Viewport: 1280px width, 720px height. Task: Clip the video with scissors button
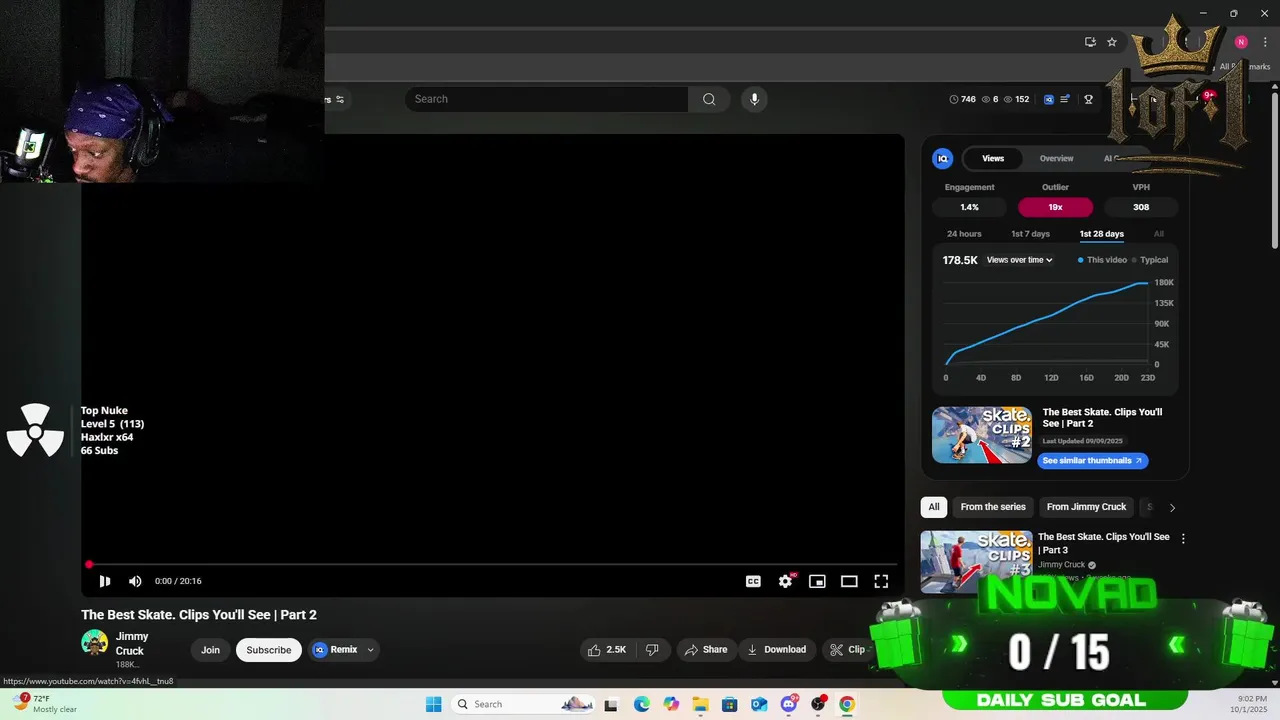pos(847,650)
